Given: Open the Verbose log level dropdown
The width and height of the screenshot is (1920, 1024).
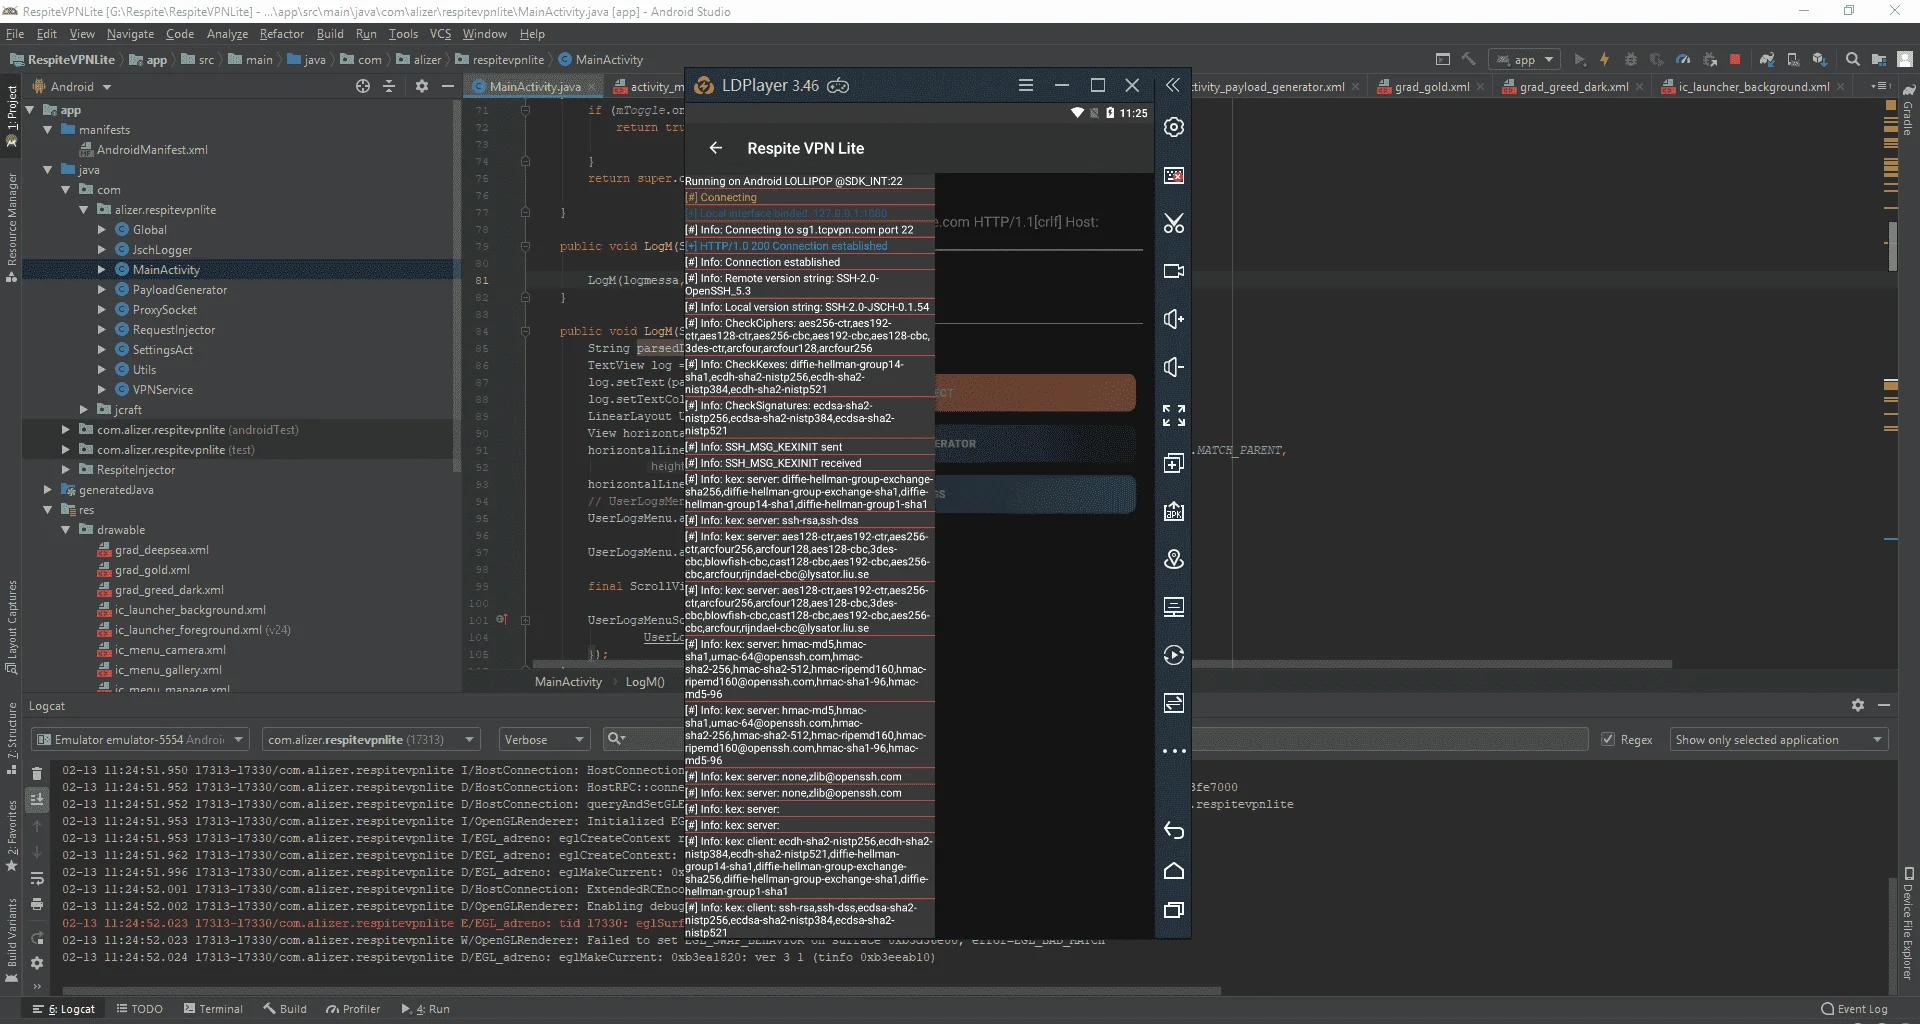Looking at the screenshot, I should [544, 740].
